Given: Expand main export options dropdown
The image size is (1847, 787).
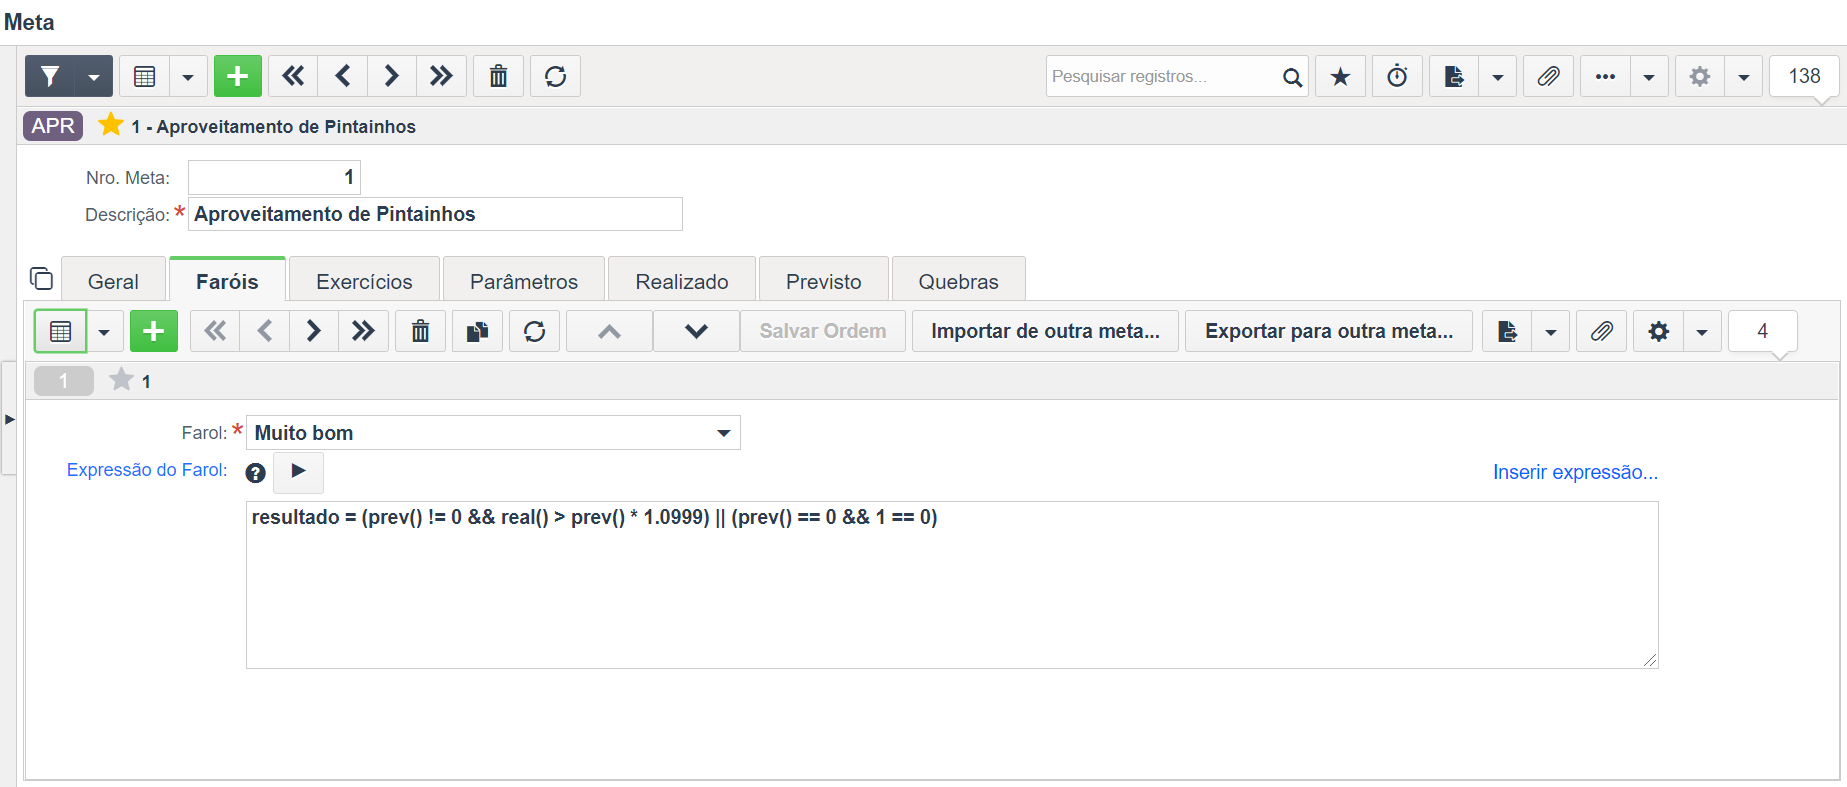Looking at the screenshot, I should coord(1498,76).
